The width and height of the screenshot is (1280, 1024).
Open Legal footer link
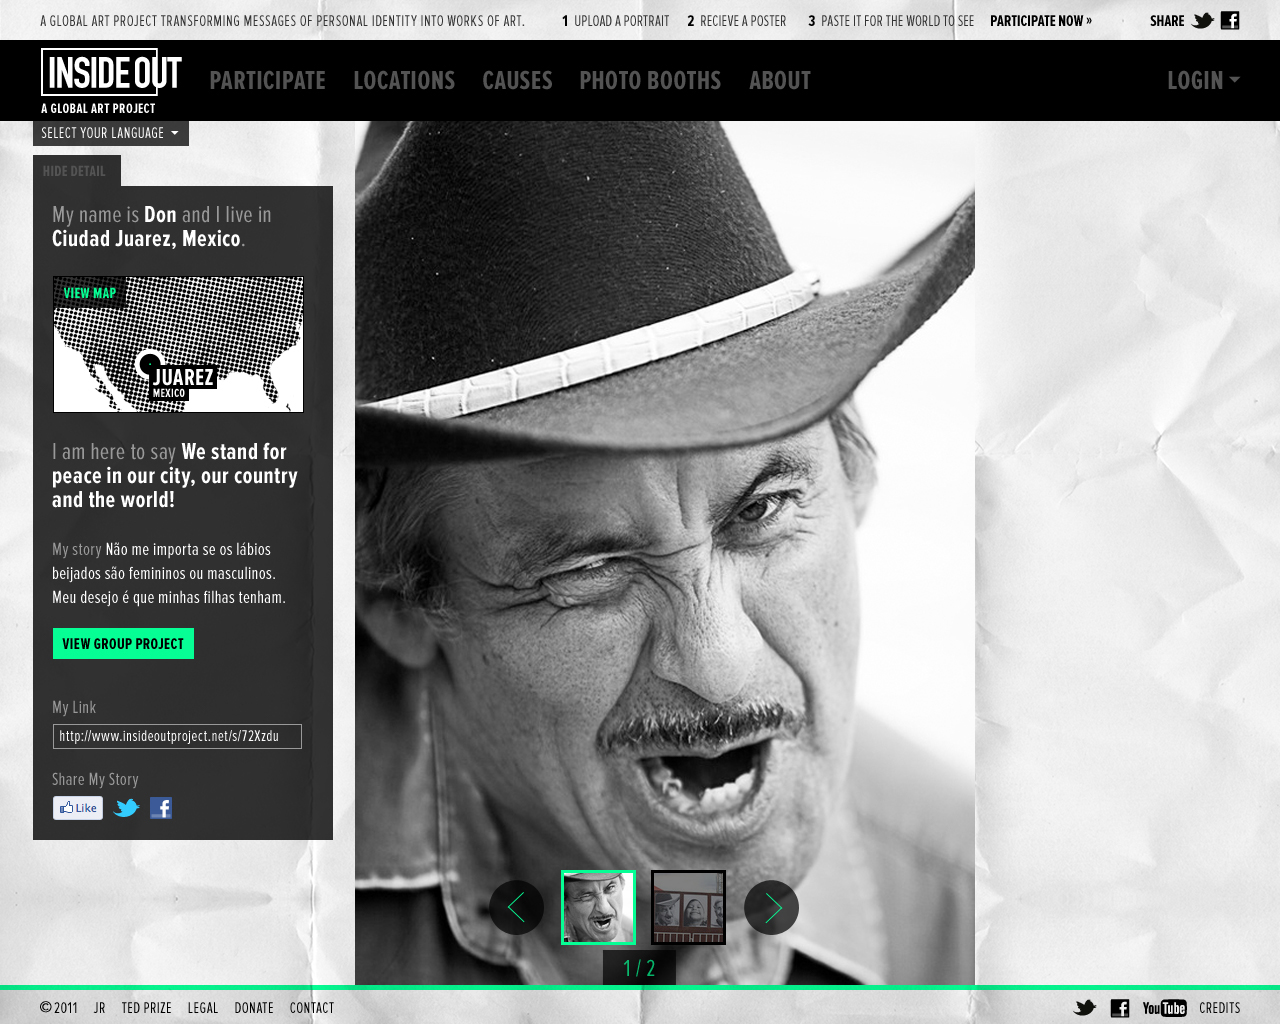[203, 1008]
